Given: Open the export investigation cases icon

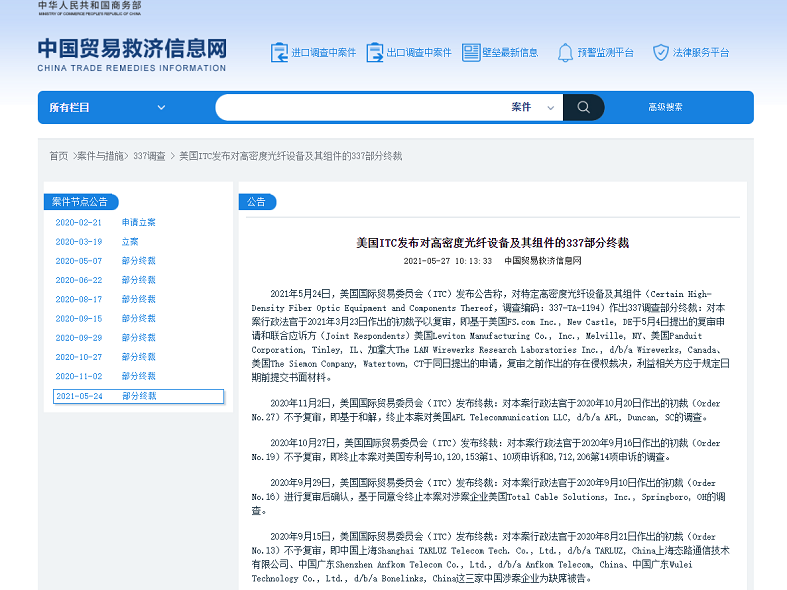Looking at the screenshot, I should pyautogui.click(x=374, y=53).
